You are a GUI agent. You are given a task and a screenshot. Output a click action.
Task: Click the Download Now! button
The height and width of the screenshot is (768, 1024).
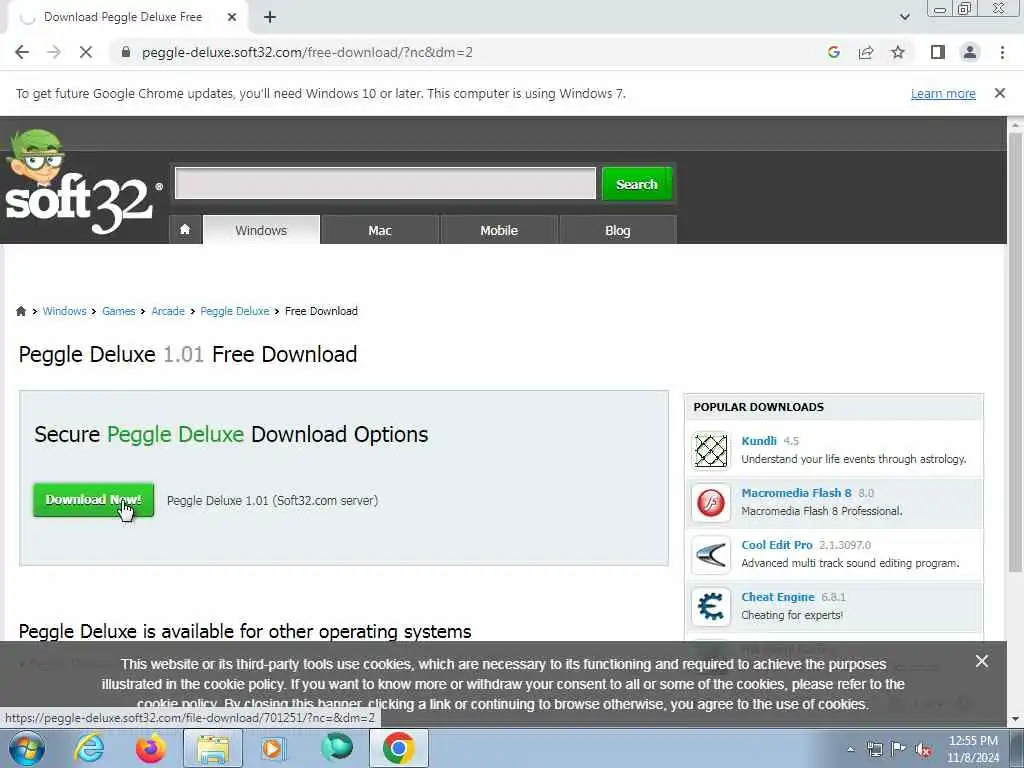click(93, 500)
